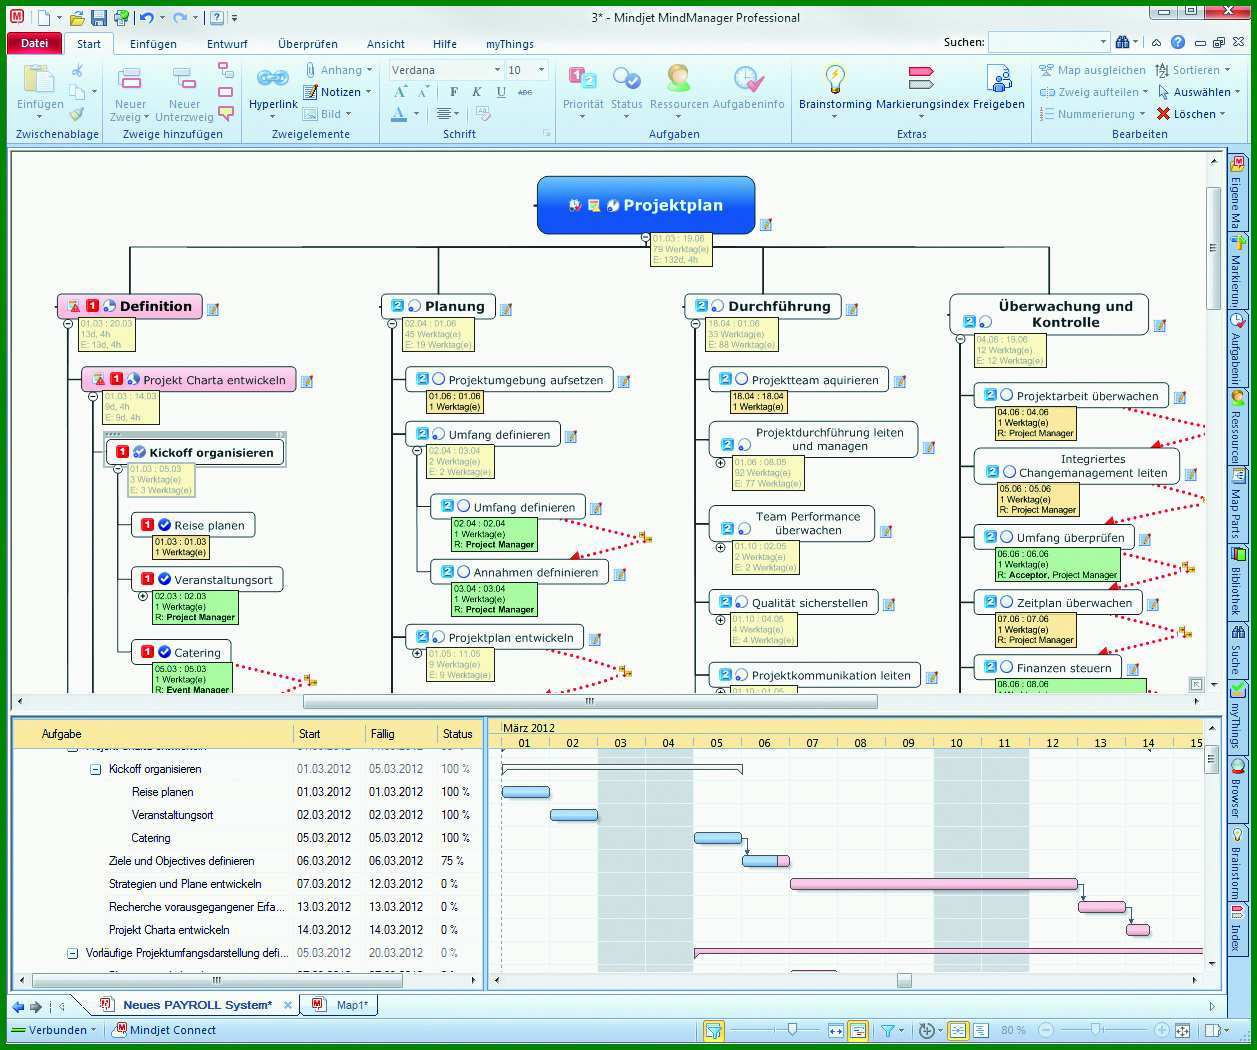Screen dimensions: 1257x1050
Task: Open the Datei menu
Action: click(x=34, y=43)
